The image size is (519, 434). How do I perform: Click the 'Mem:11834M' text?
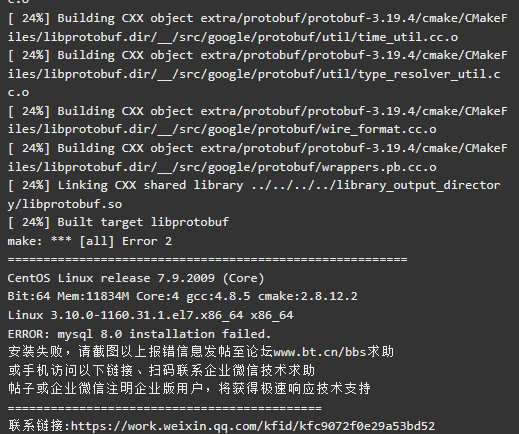(93, 296)
